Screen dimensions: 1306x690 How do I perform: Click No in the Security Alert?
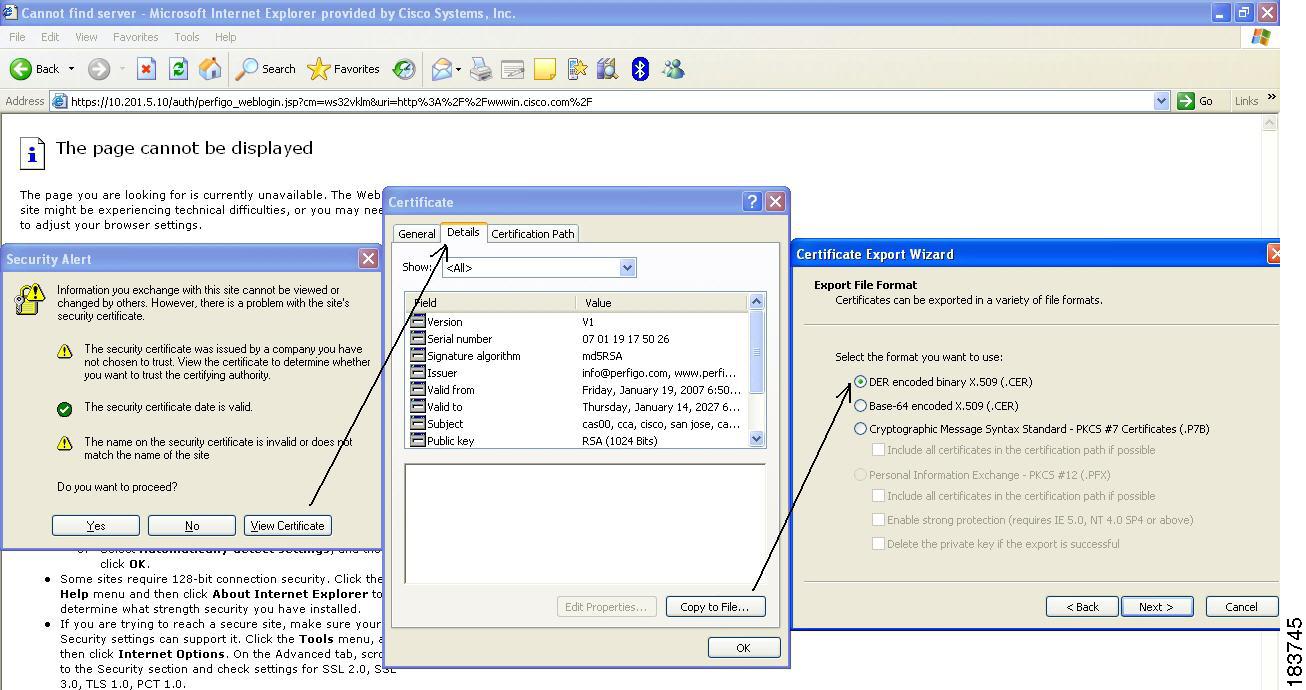click(x=192, y=525)
